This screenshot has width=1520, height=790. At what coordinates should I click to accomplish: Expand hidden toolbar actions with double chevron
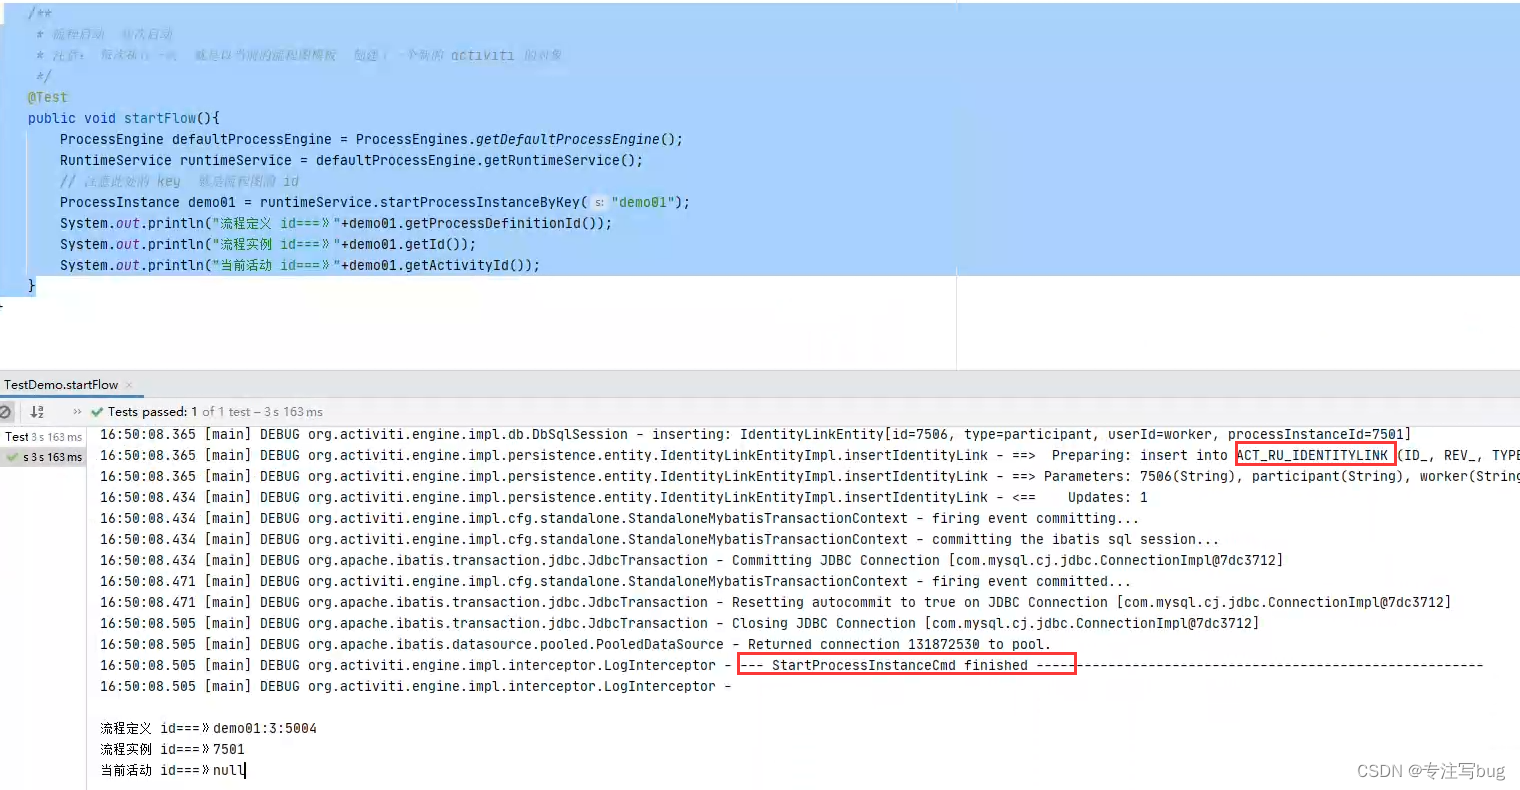pyautogui.click(x=77, y=412)
